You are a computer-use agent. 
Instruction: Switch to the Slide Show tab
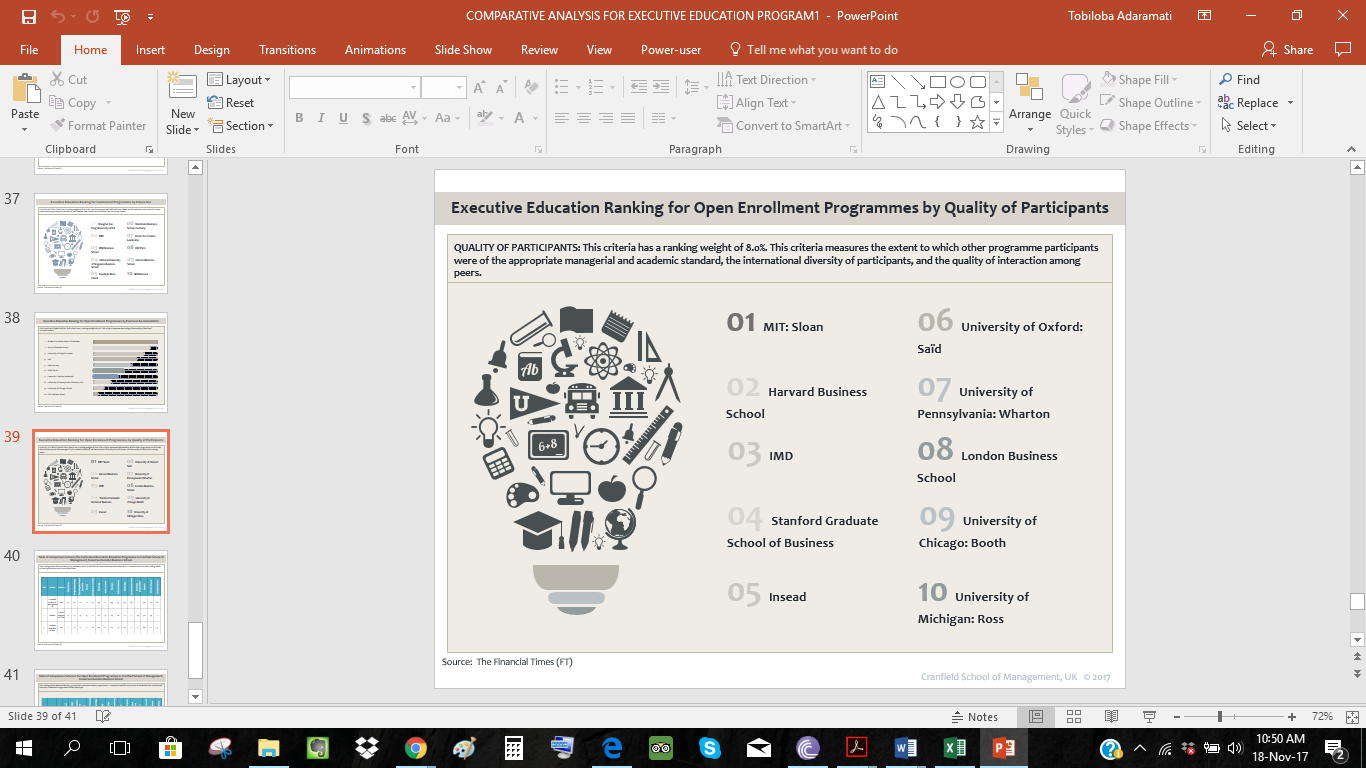tap(463, 49)
